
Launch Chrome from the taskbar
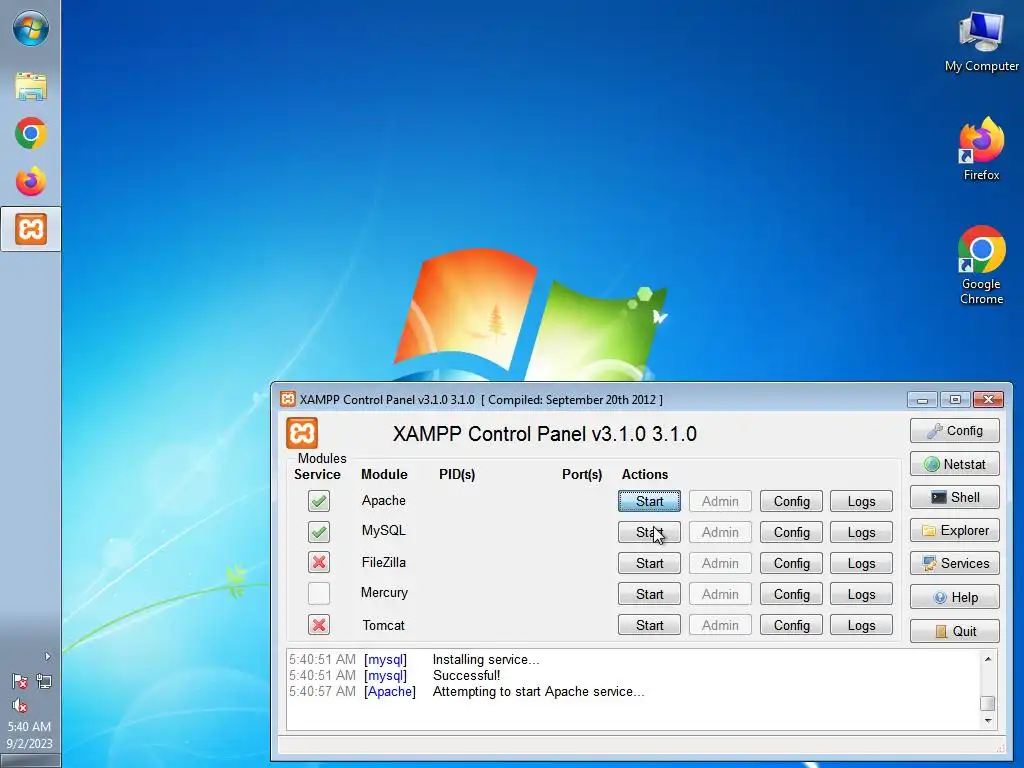click(31, 133)
